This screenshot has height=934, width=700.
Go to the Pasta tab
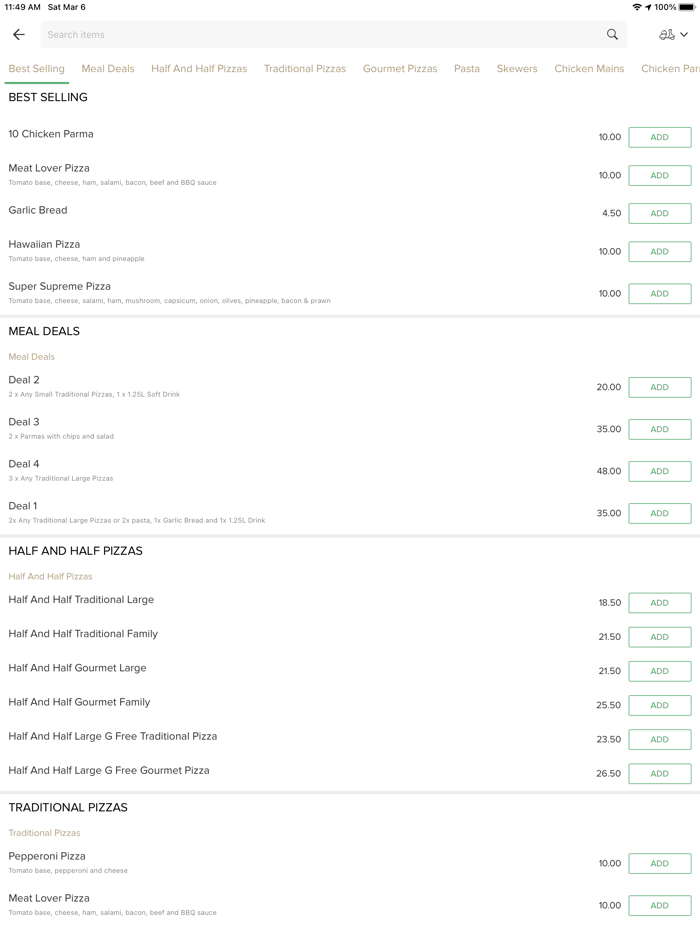467,69
